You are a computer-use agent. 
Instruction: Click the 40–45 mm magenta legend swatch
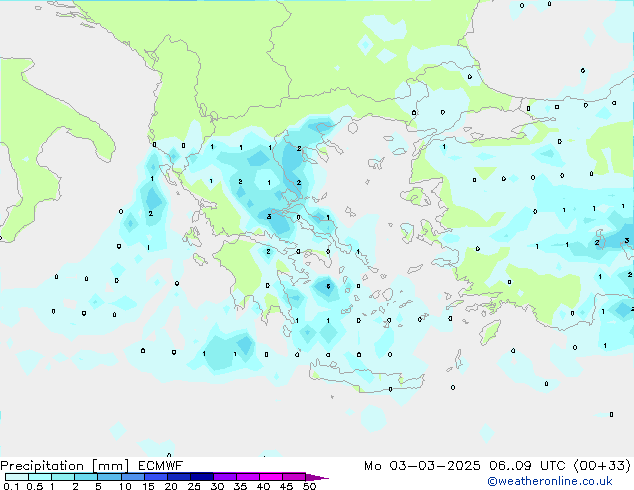pyautogui.click(x=271, y=477)
